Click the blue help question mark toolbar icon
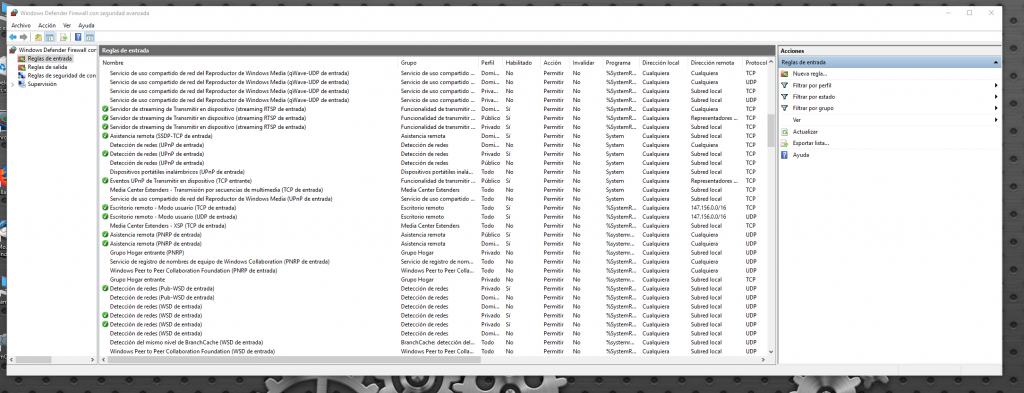Viewport: 1024px width, 393px height. [78, 37]
